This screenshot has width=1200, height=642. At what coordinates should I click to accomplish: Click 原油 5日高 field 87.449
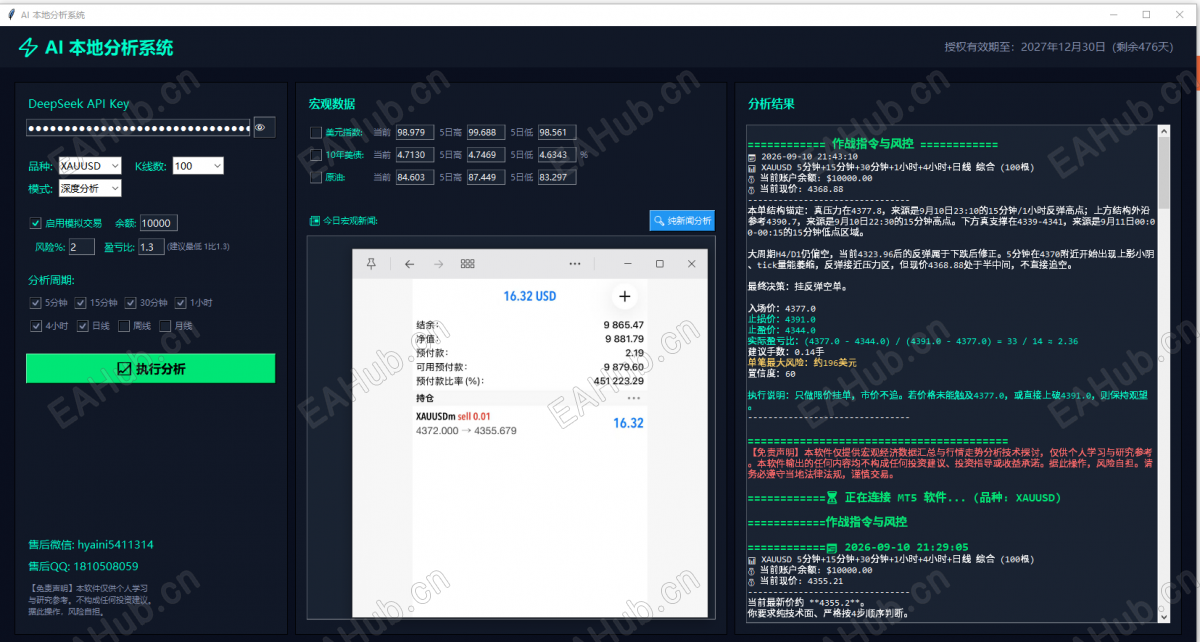click(486, 177)
